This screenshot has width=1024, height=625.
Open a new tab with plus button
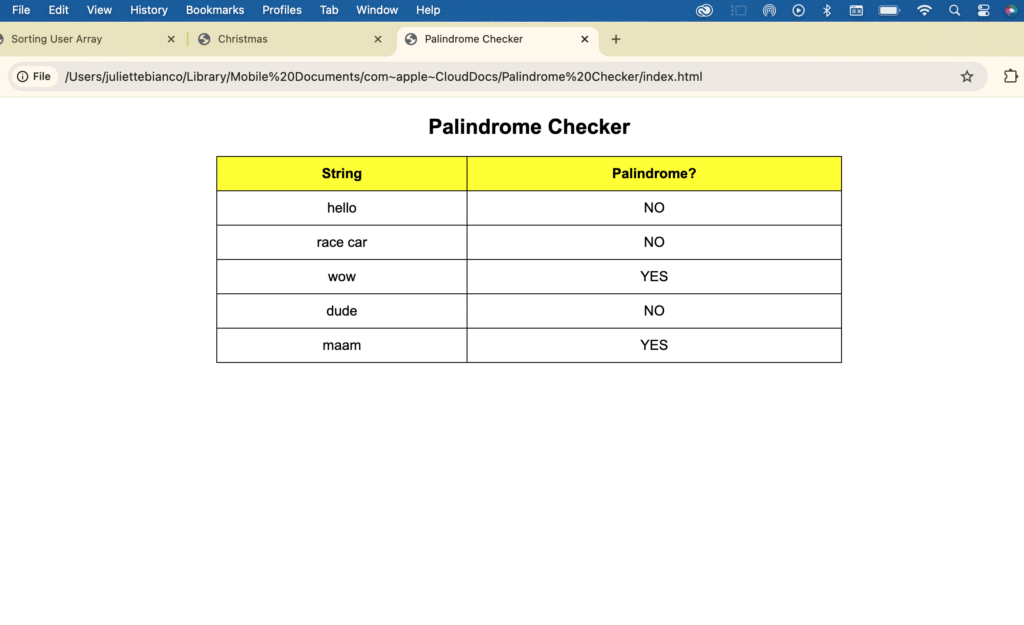616,39
